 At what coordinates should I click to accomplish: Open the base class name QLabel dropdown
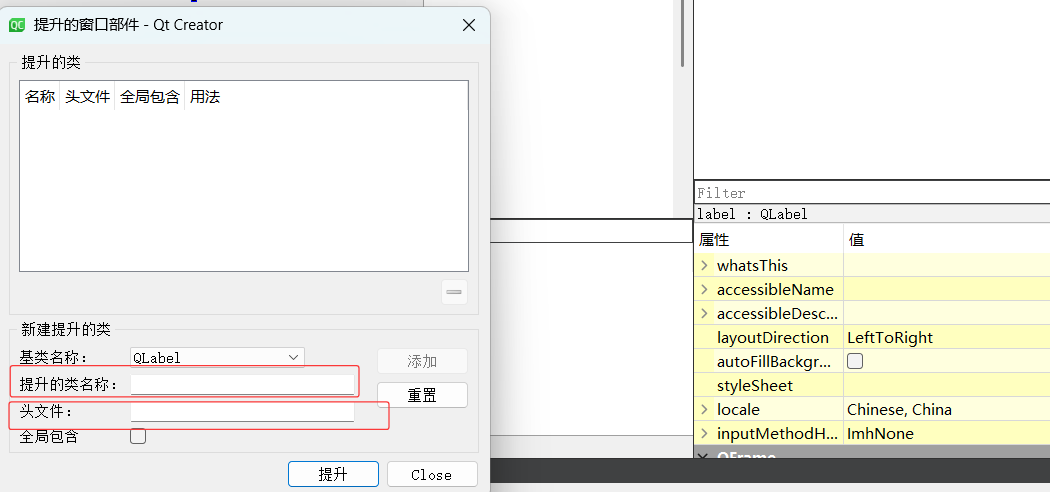click(217, 357)
